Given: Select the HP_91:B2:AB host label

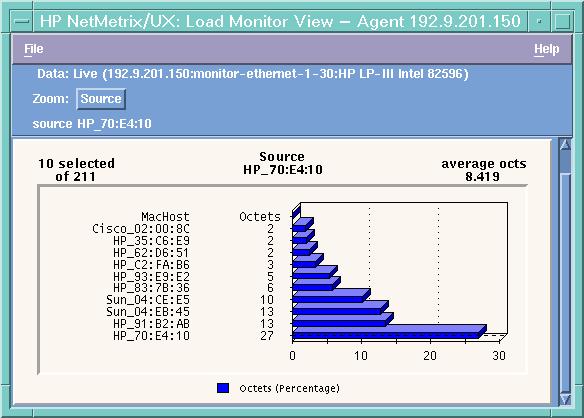Looking at the screenshot, I should pyautogui.click(x=151, y=323).
